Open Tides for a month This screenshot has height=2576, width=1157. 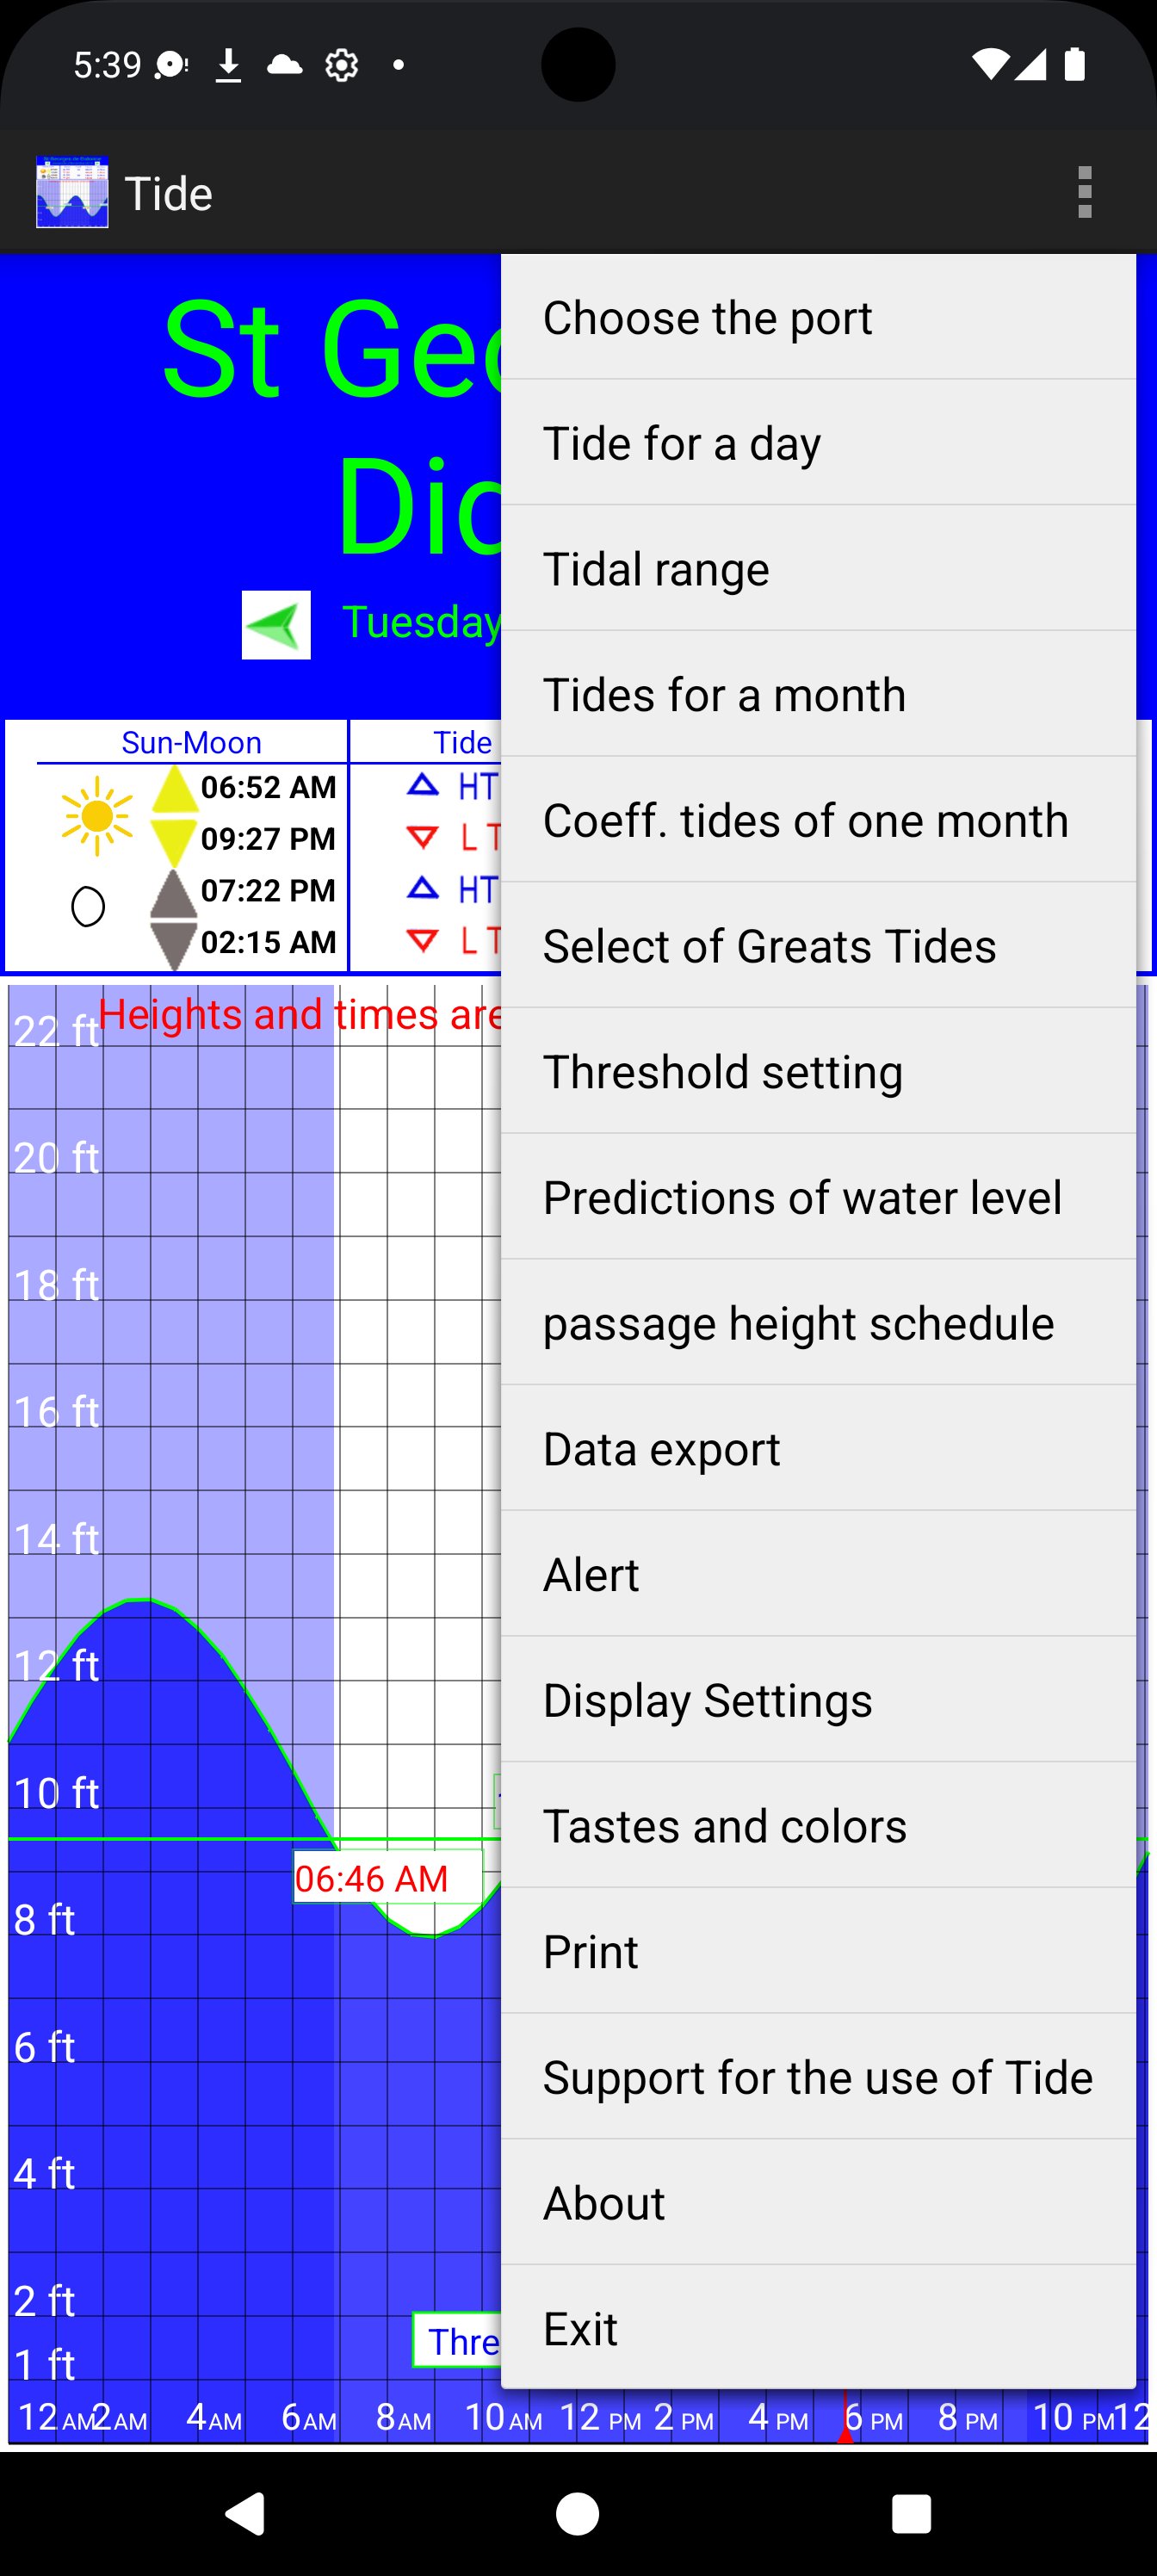pyautogui.click(x=818, y=694)
